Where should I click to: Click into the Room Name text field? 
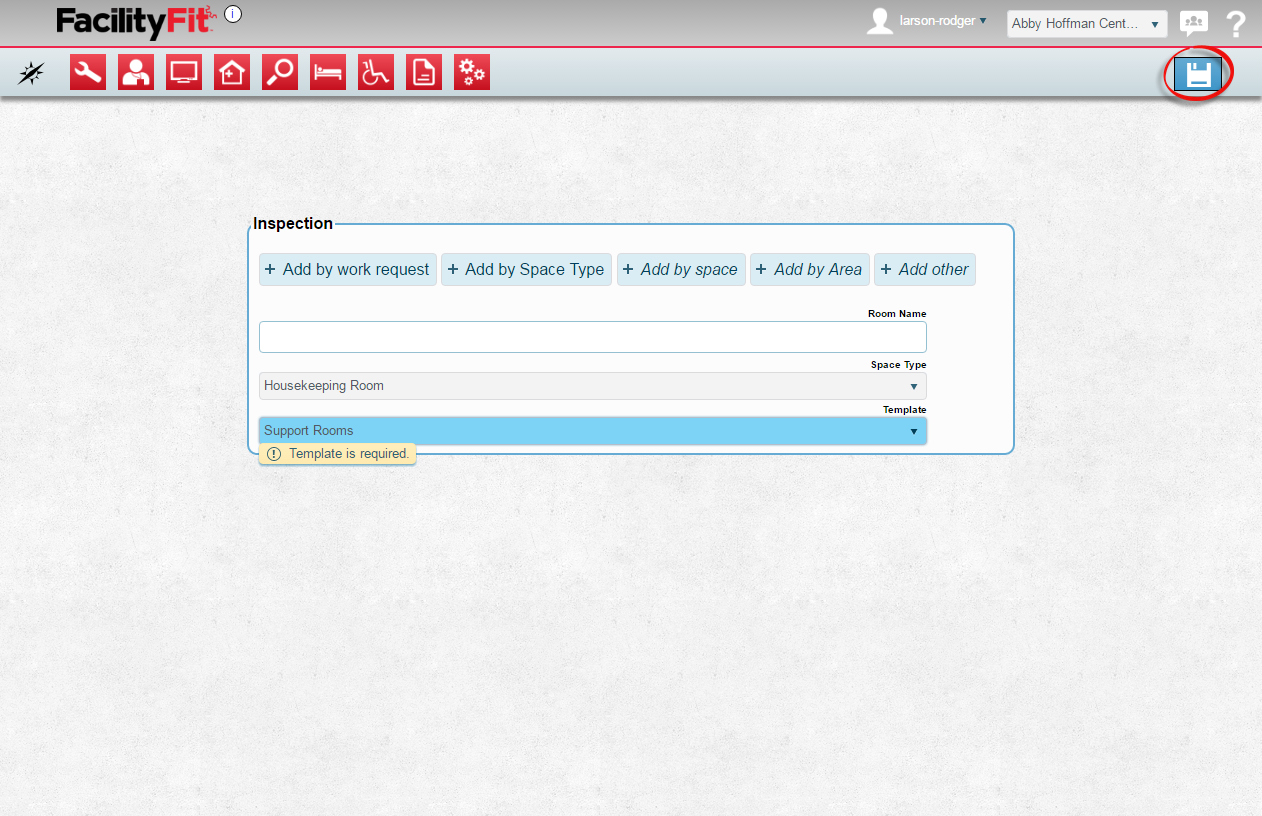tap(592, 337)
